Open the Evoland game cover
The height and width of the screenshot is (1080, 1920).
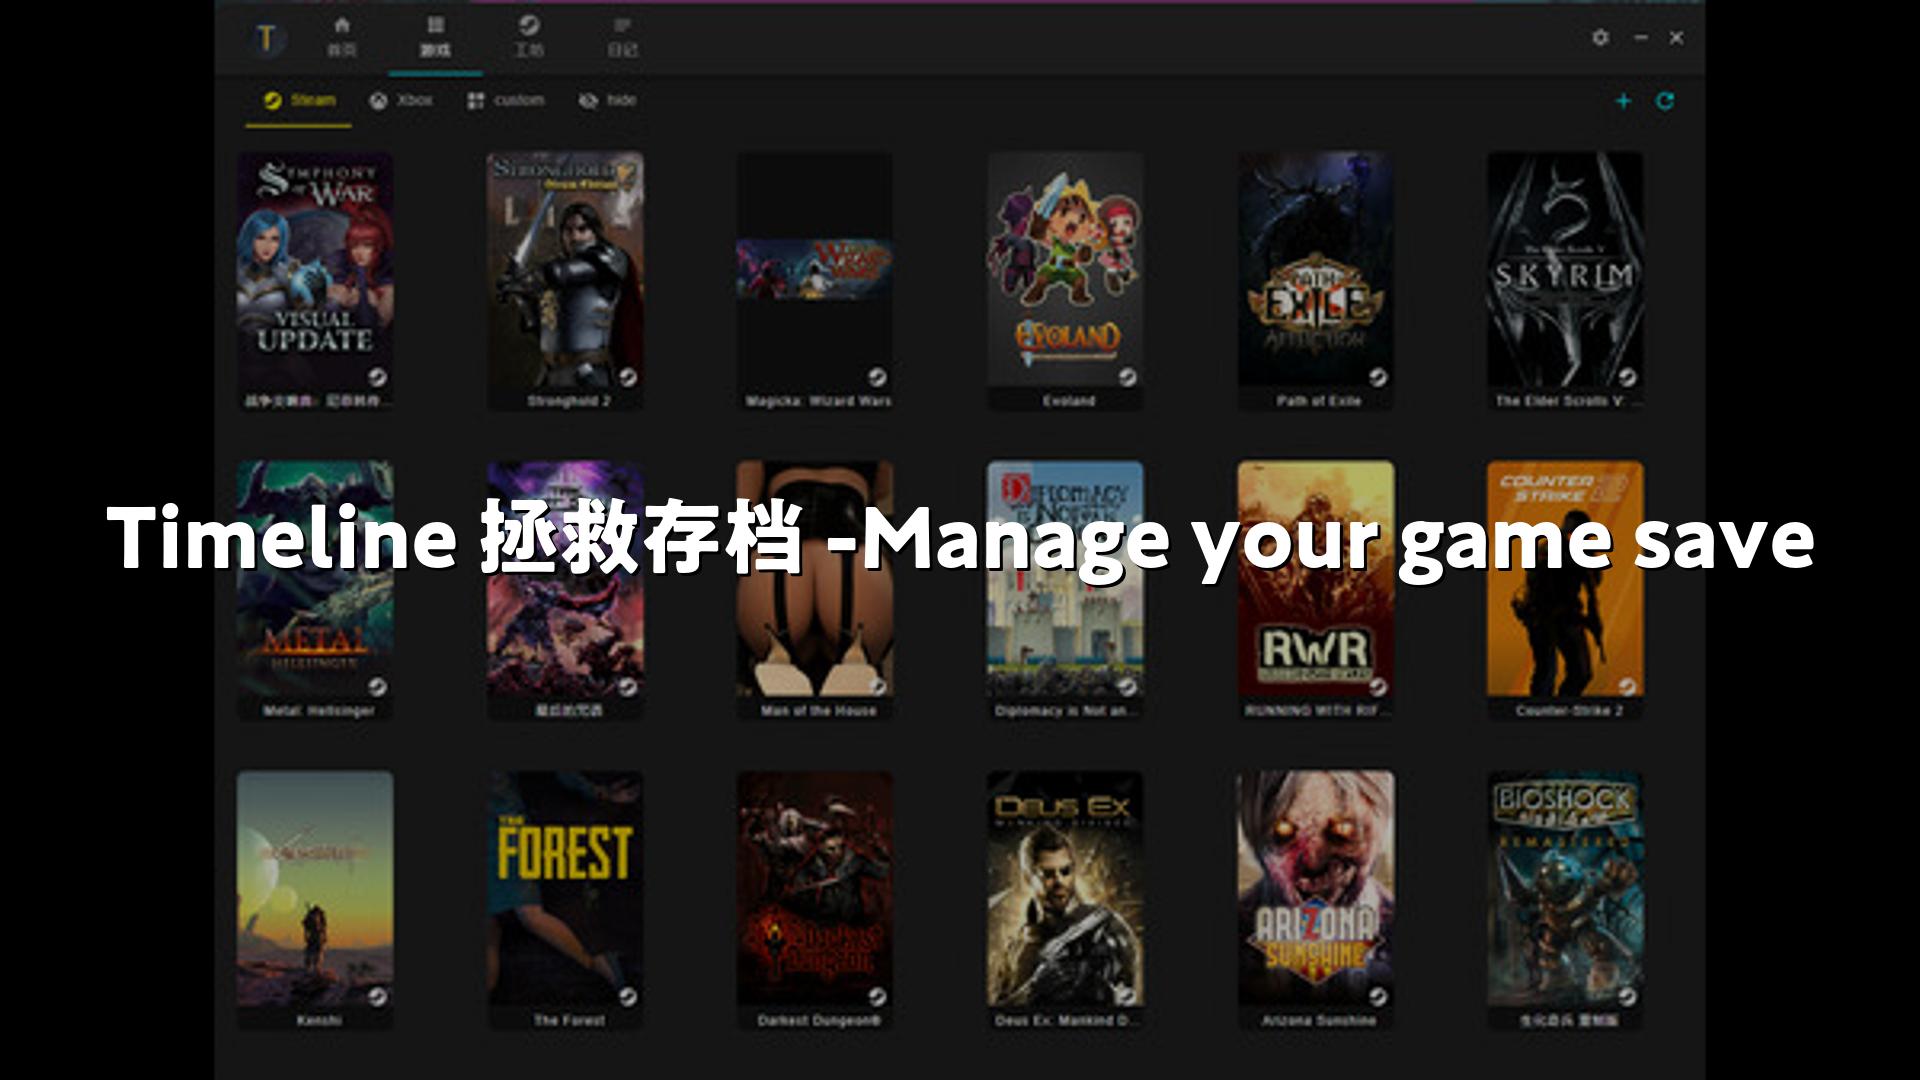point(1065,270)
